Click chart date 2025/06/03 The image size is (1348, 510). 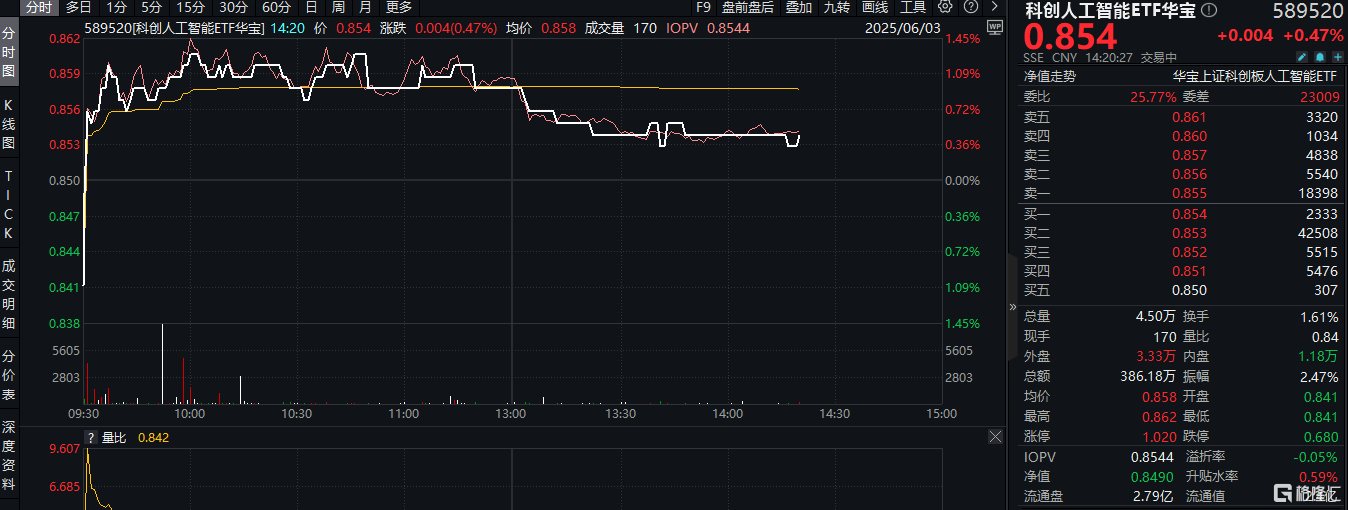coord(904,28)
